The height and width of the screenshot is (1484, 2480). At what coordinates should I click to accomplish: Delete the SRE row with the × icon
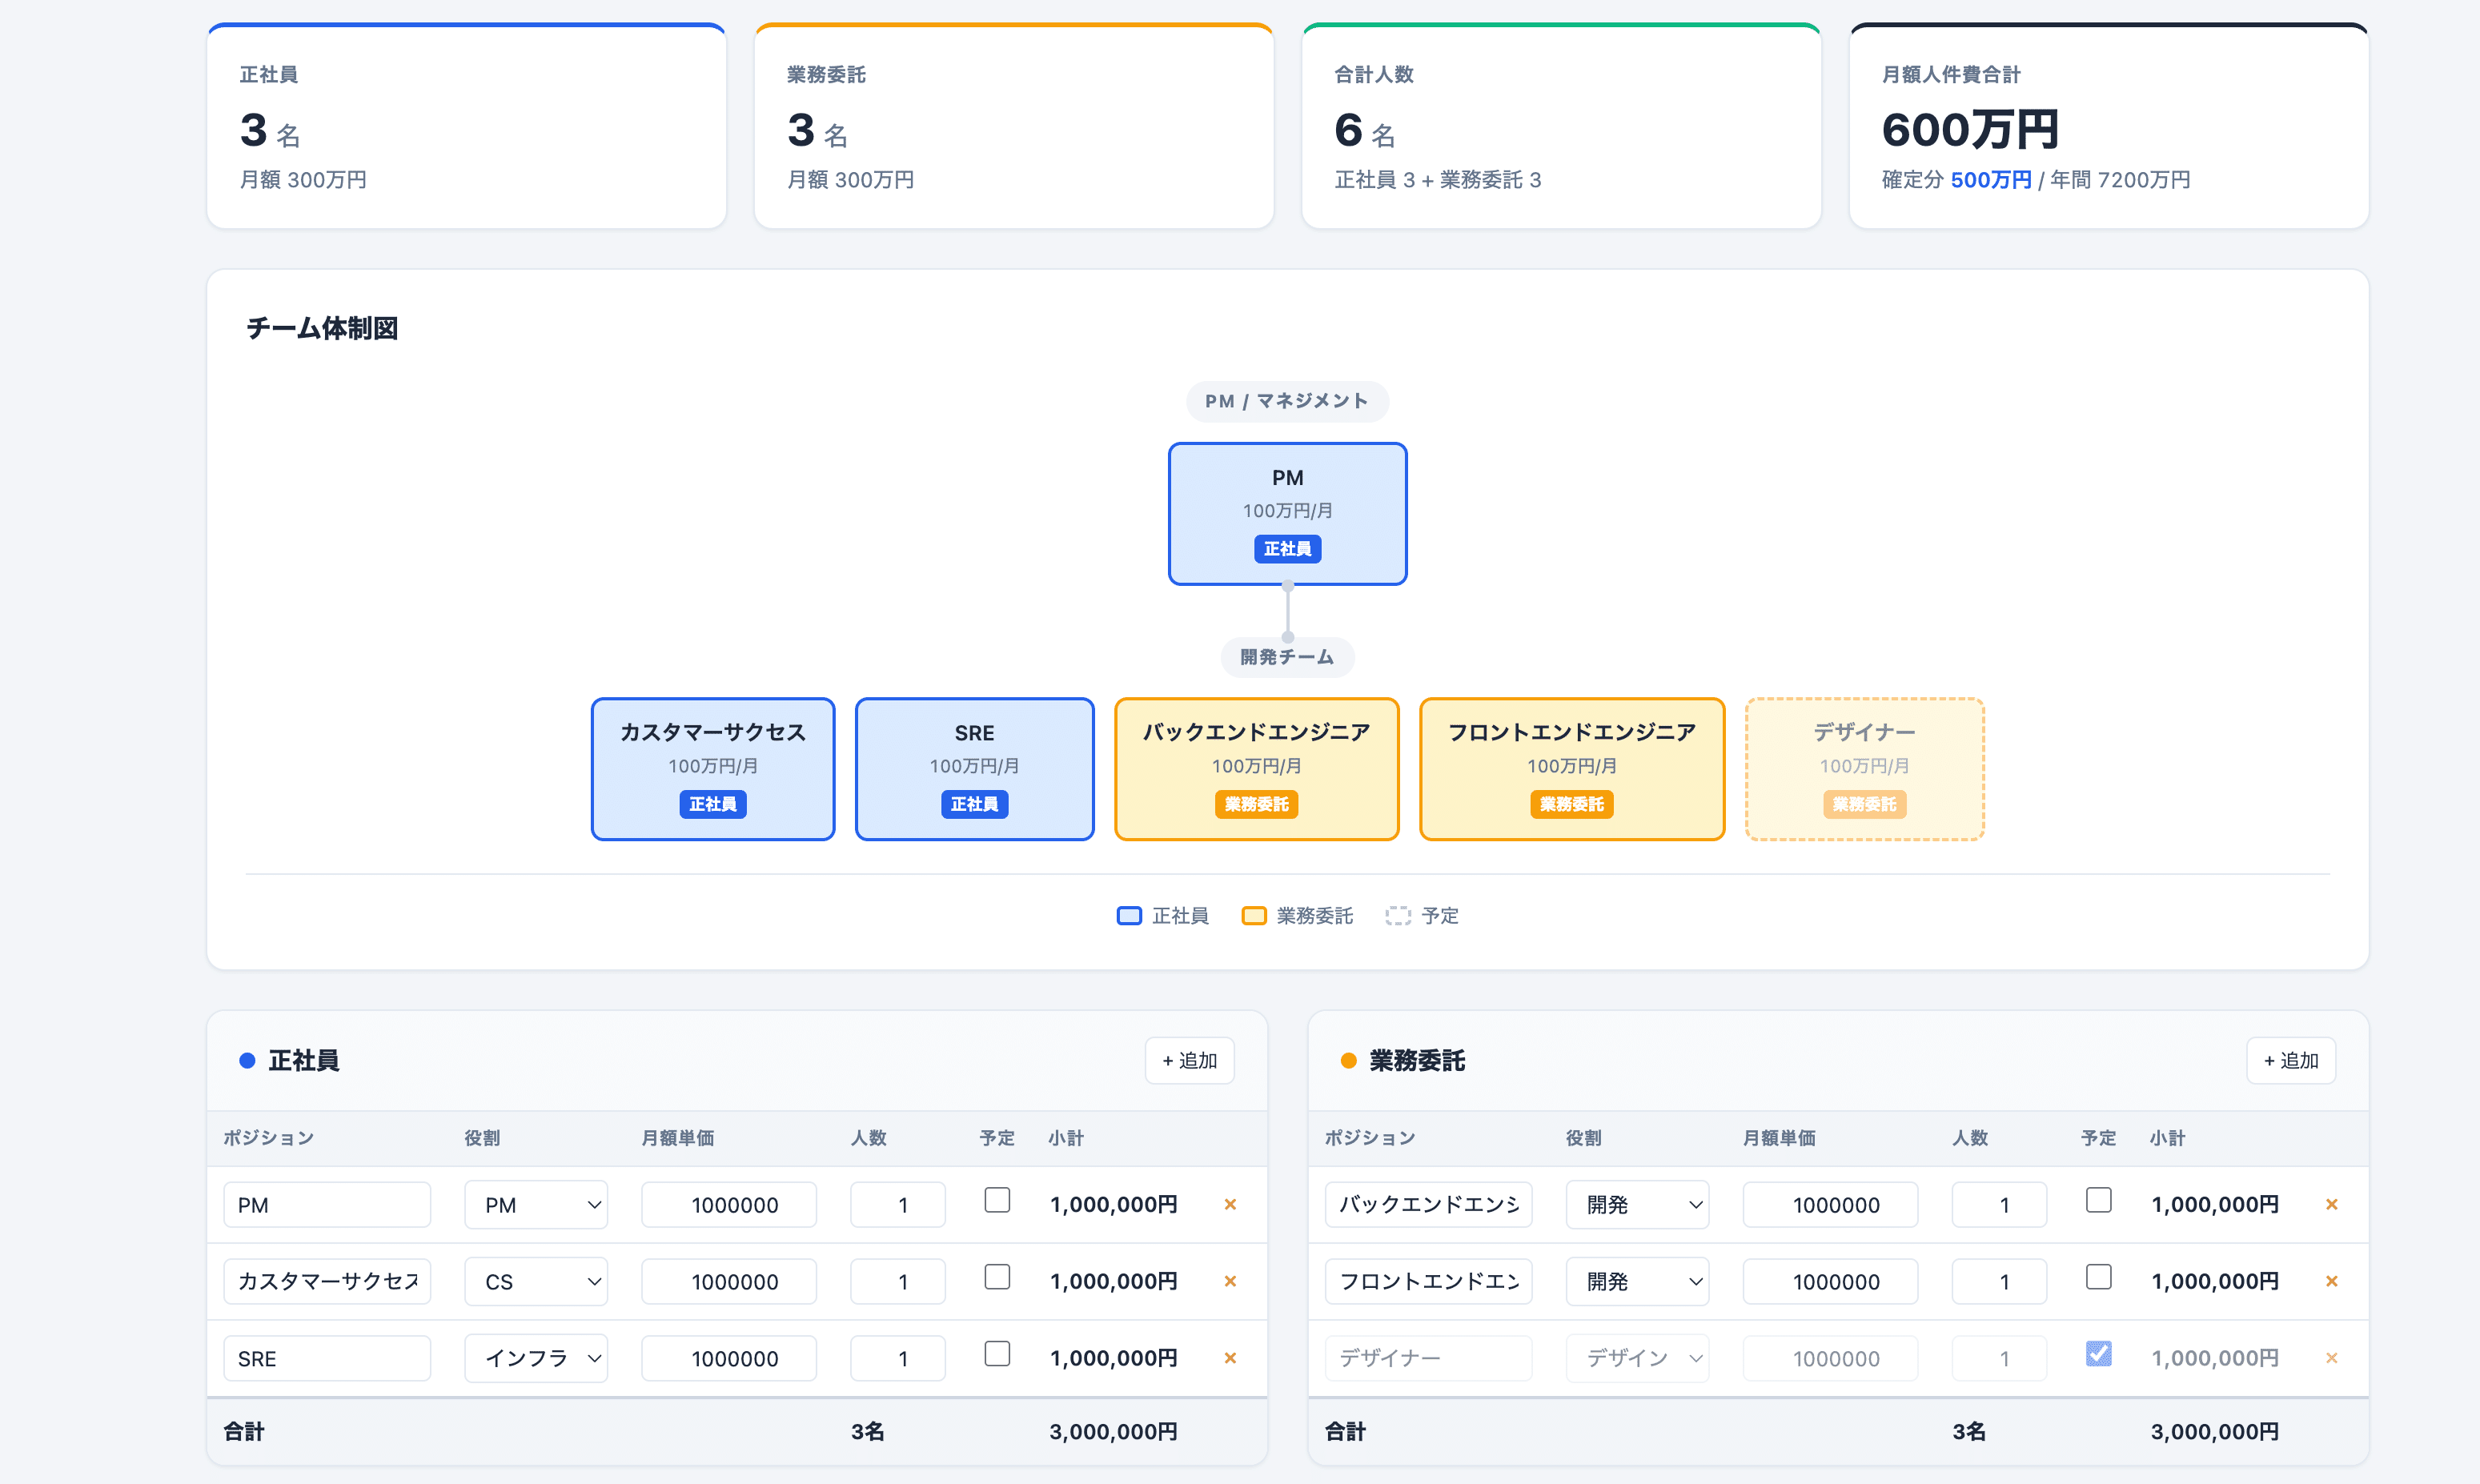click(1230, 1358)
